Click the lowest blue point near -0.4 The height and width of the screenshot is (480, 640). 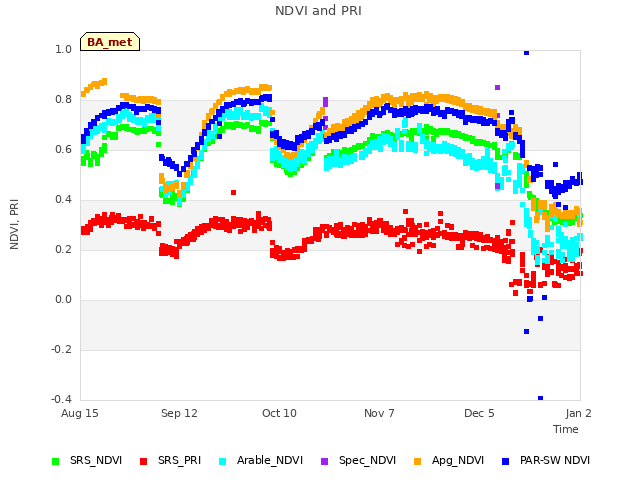540,398
